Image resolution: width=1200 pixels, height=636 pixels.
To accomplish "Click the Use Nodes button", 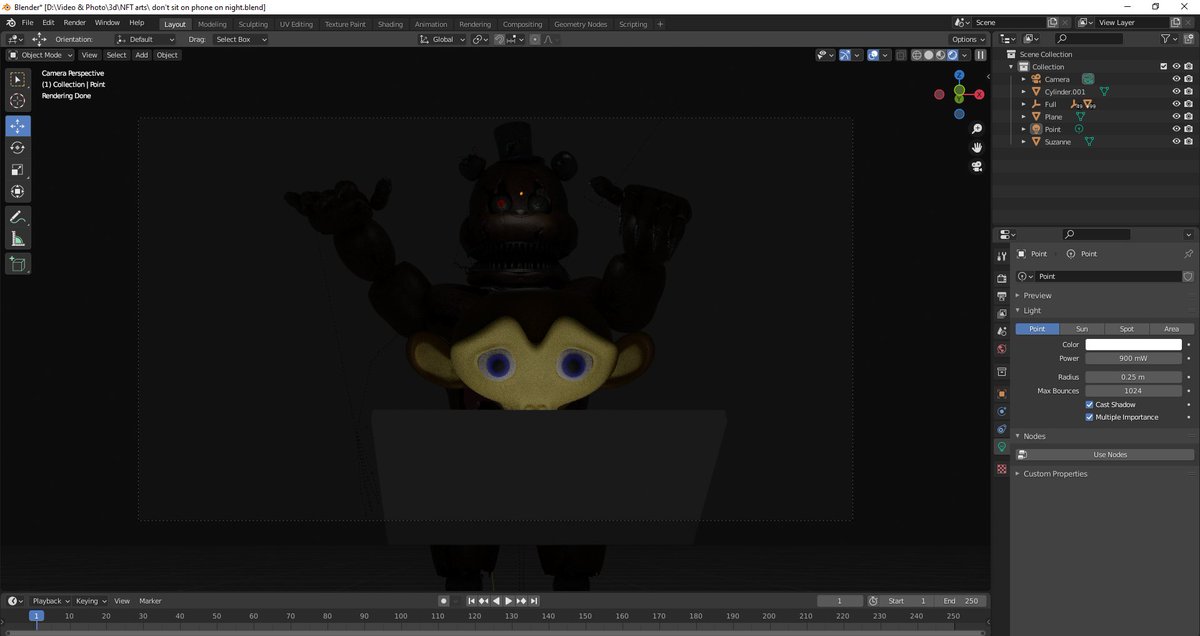I will click(1108, 454).
